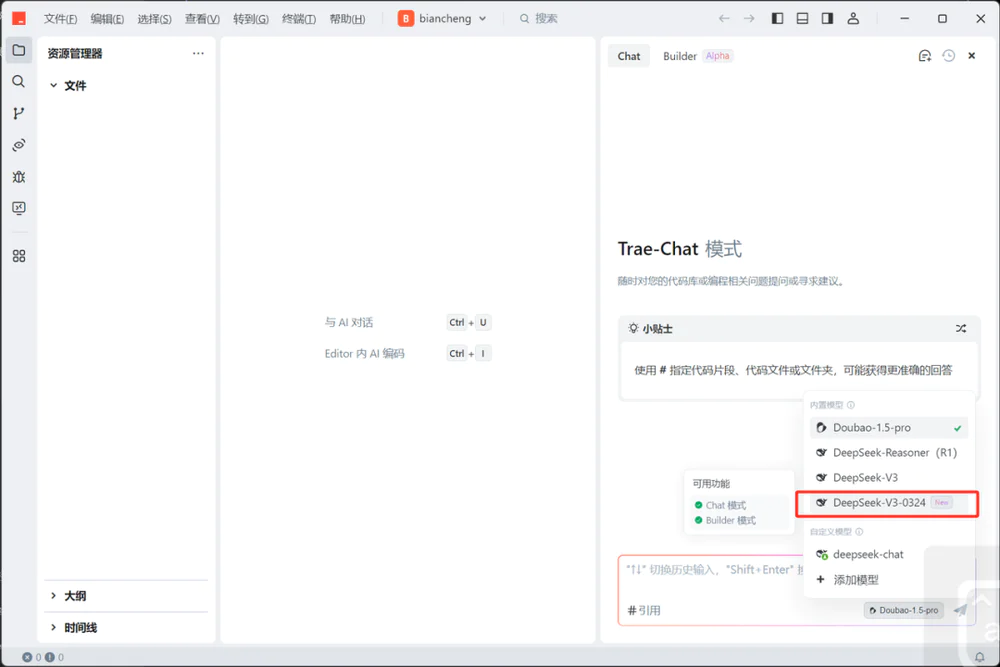Choose DeepSeek-Reasoner (R1) from the model list
Viewport: 1000px width, 667px height.
[886, 452]
